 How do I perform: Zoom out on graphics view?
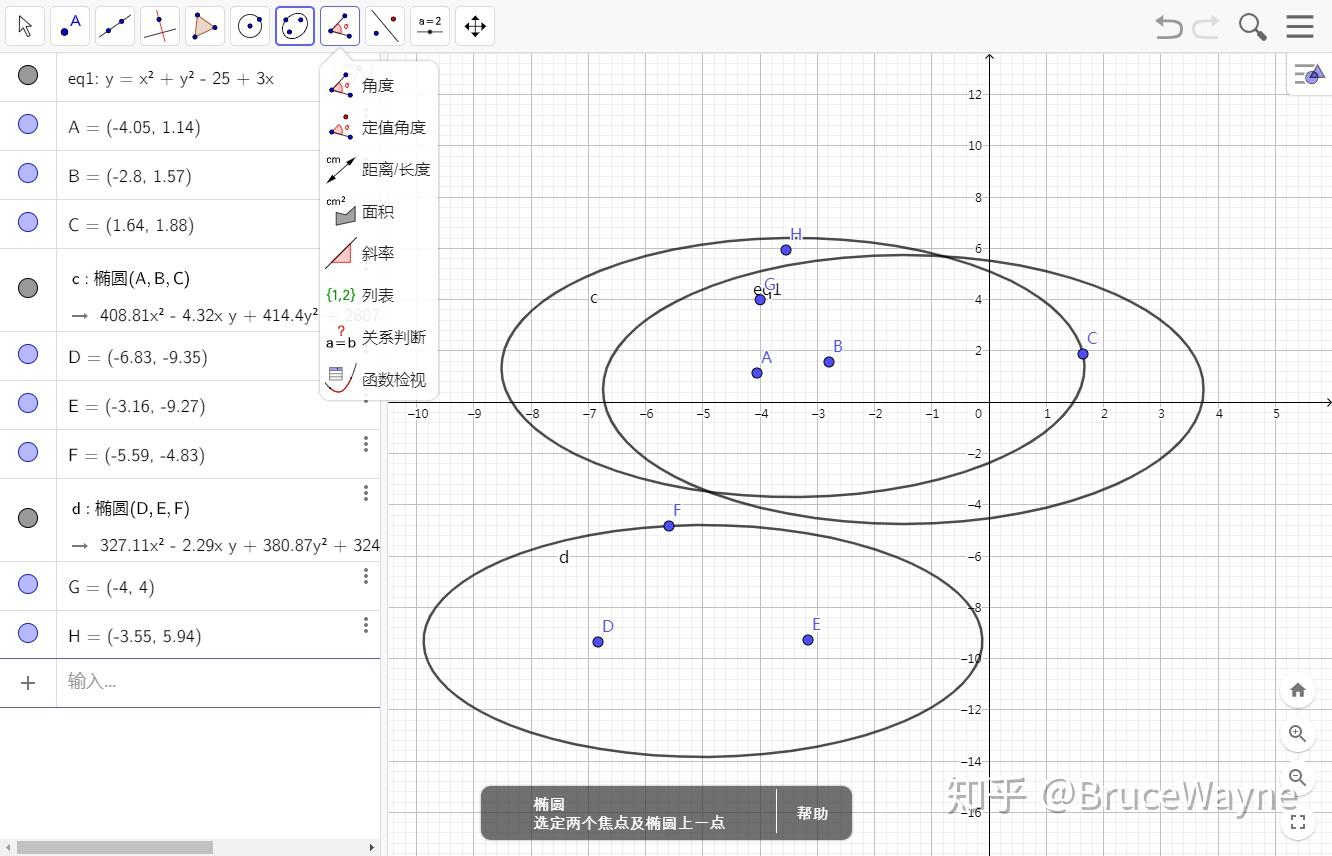click(x=1298, y=777)
